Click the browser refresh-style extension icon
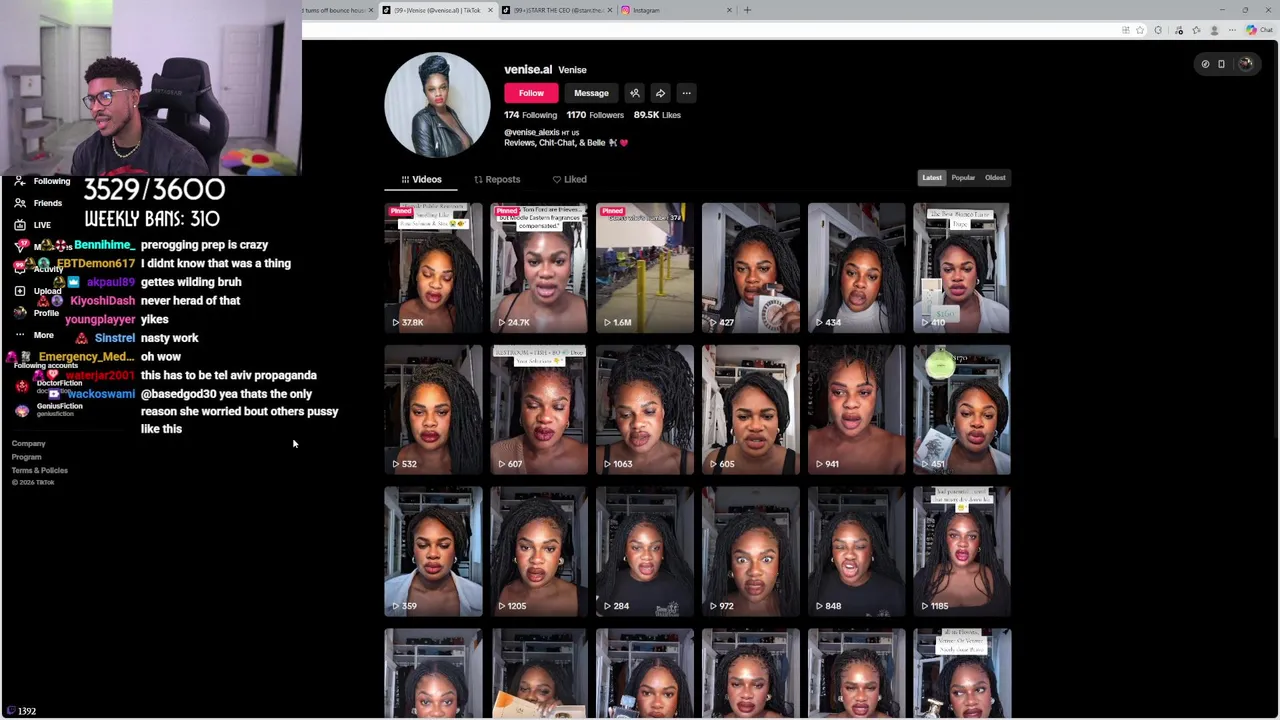The image size is (1280, 720). (1158, 30)
